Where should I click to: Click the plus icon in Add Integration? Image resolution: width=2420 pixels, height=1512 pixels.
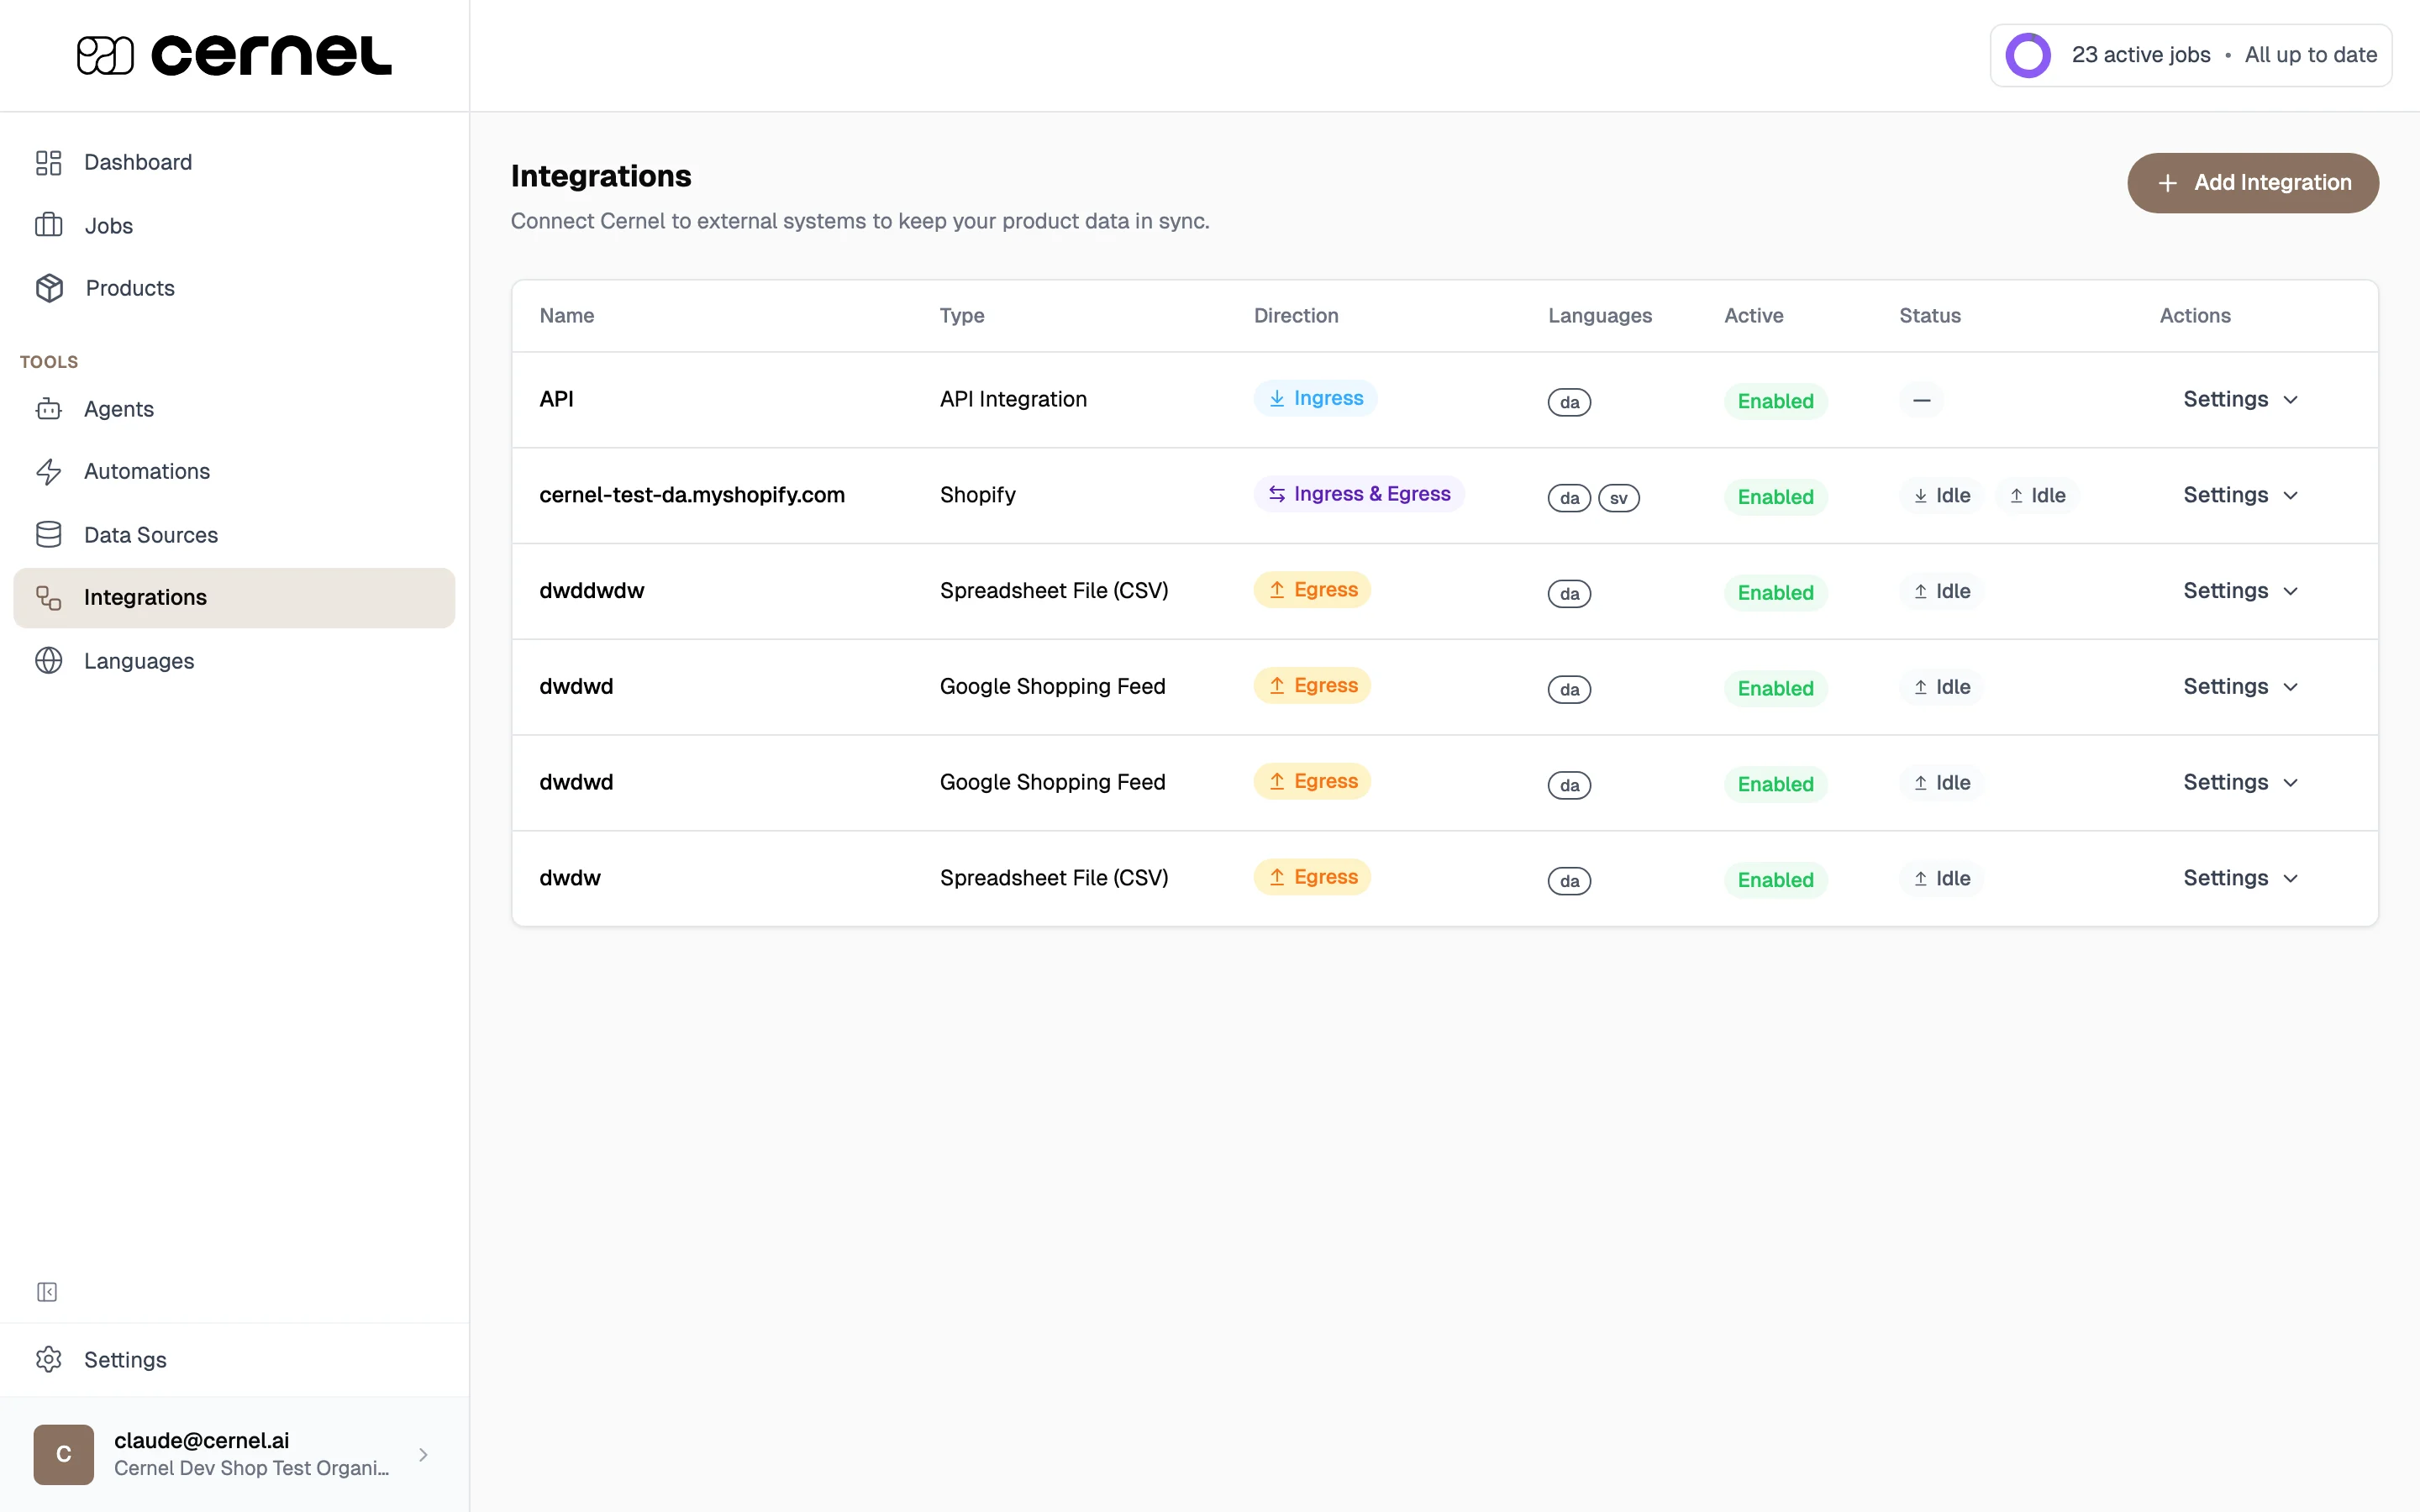(2167, 183)
